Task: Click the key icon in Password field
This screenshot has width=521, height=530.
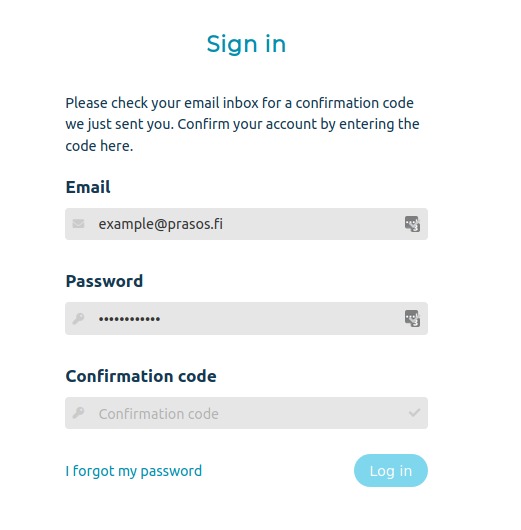Action: point(78,319)
